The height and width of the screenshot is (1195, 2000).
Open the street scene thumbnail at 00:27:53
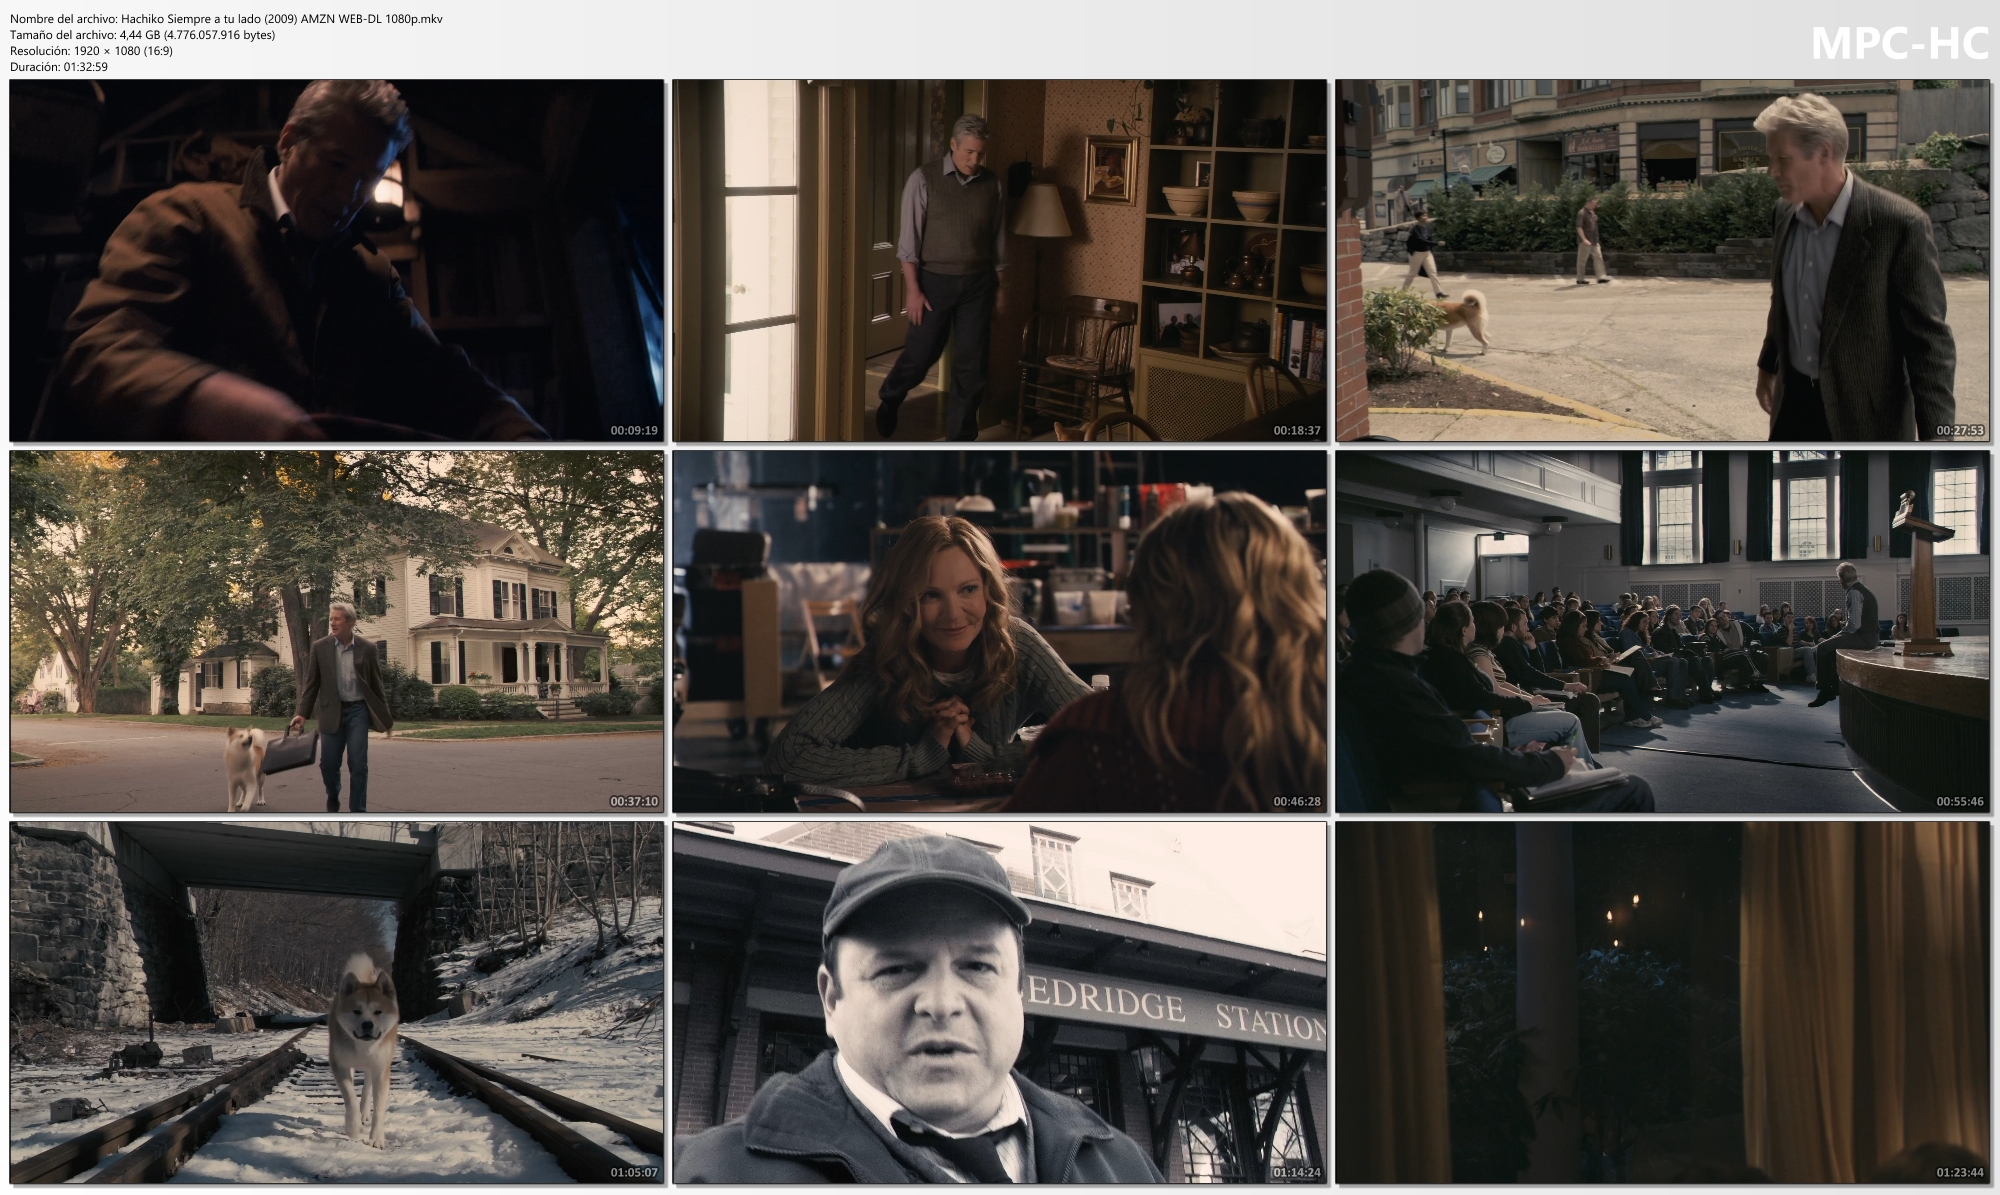pyautogui.click(x=1662, y=260)
